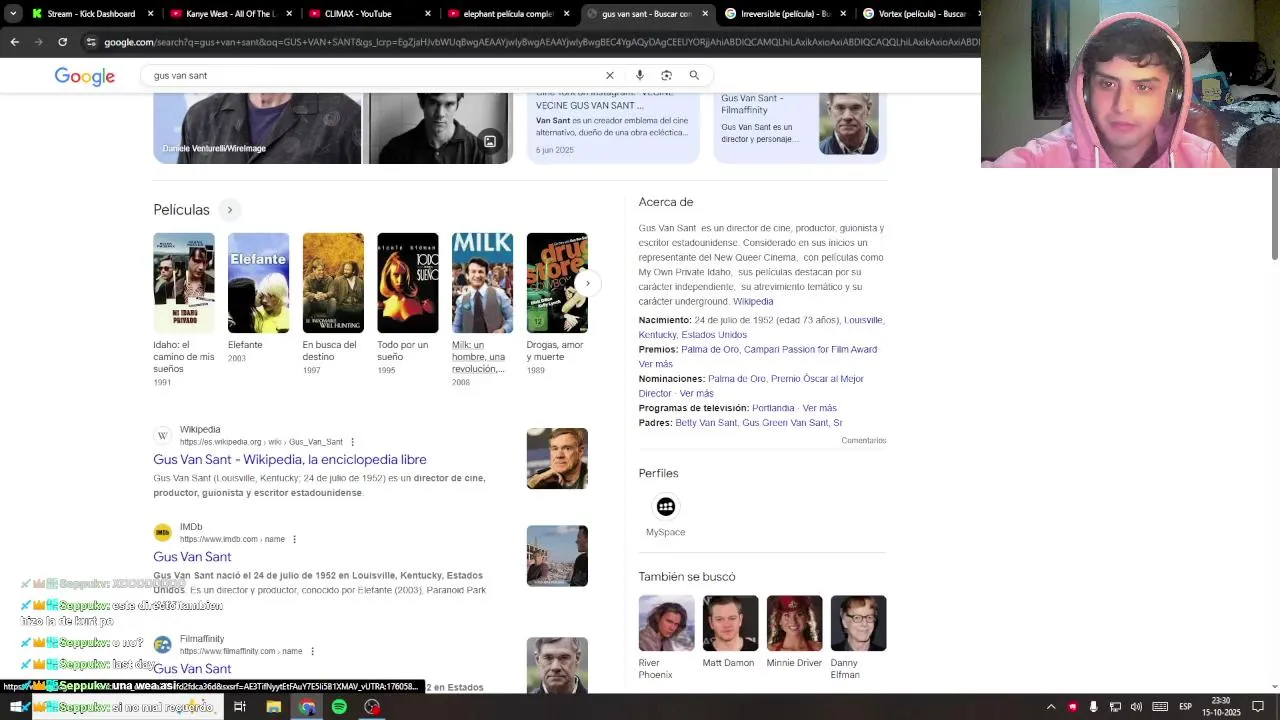The width and height of the screenshot is (1280, 720).
Task: Open more options for Wikipedia result
Action: 352,442
